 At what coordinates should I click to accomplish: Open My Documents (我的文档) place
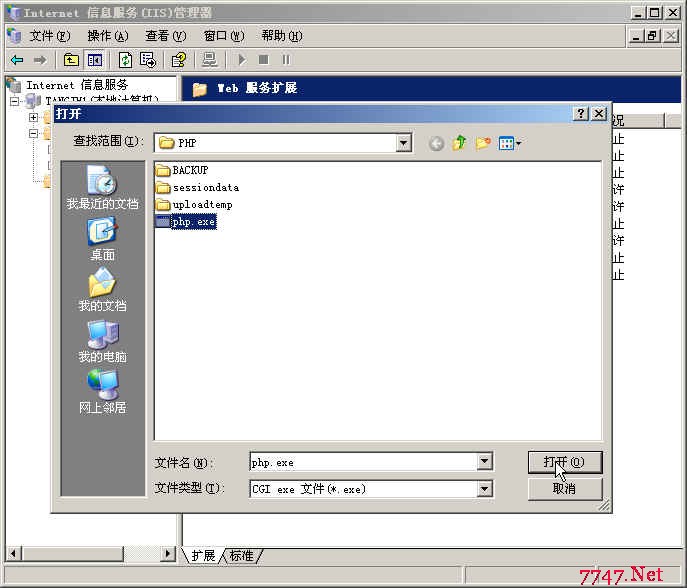(x=103, y=290)
